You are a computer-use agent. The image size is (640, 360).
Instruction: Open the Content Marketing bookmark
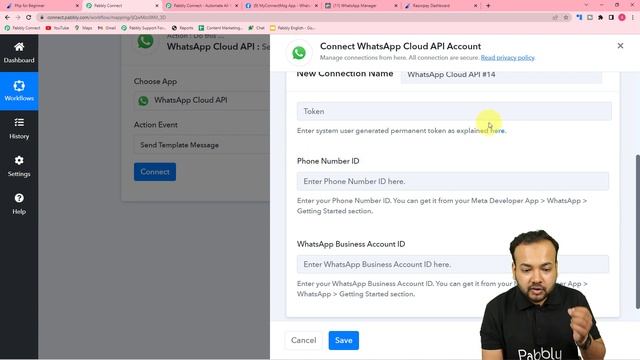[220, 28]
